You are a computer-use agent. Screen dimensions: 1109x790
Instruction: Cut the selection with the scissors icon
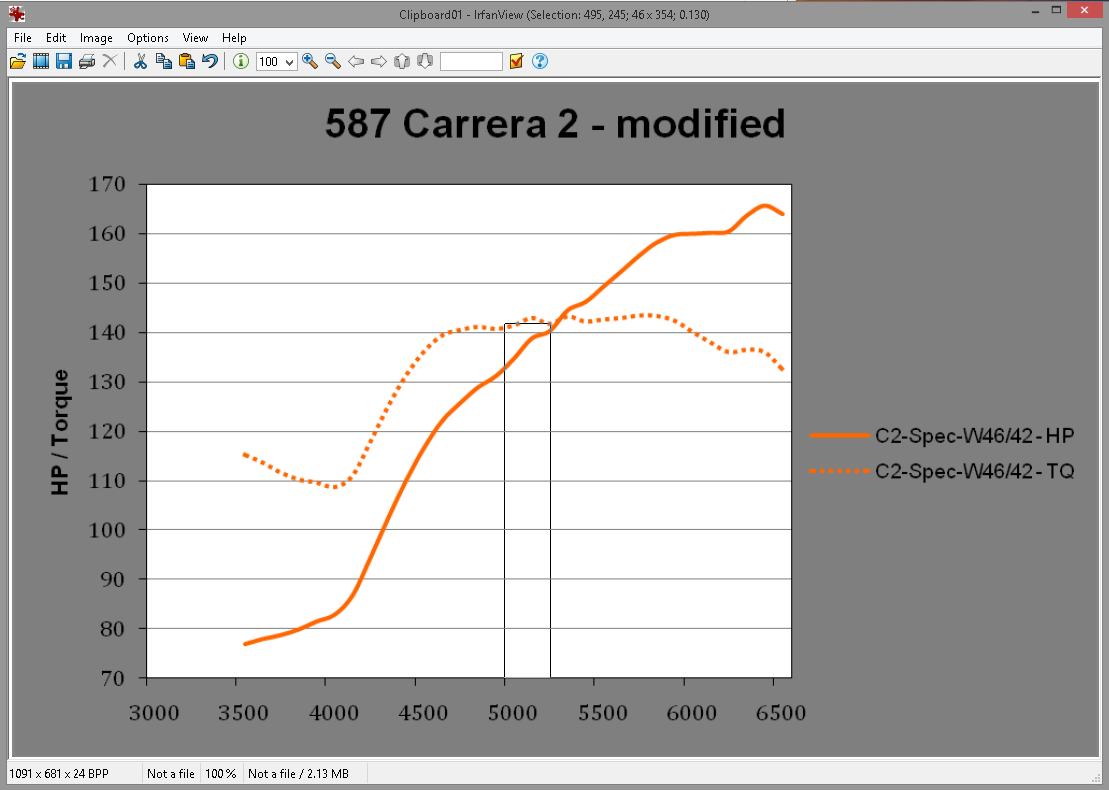point(141,62)
